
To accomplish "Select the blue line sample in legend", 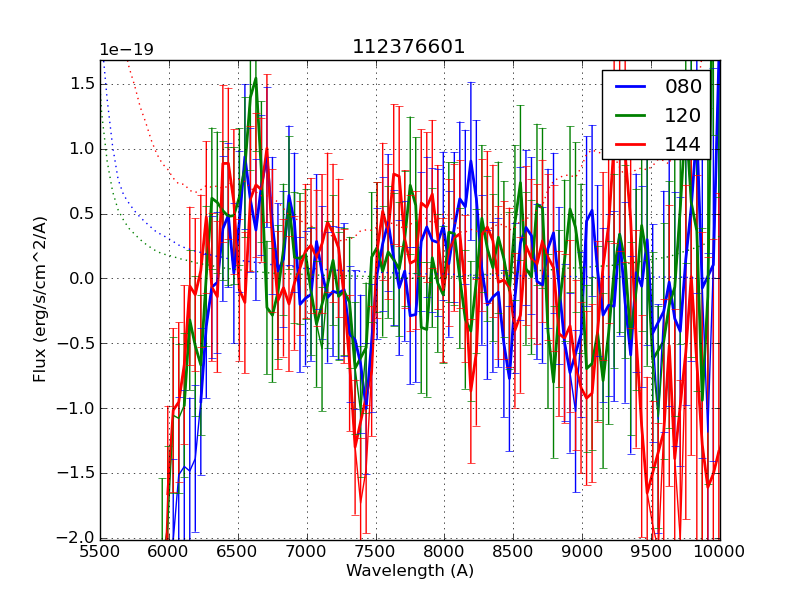I will point(630,87).
